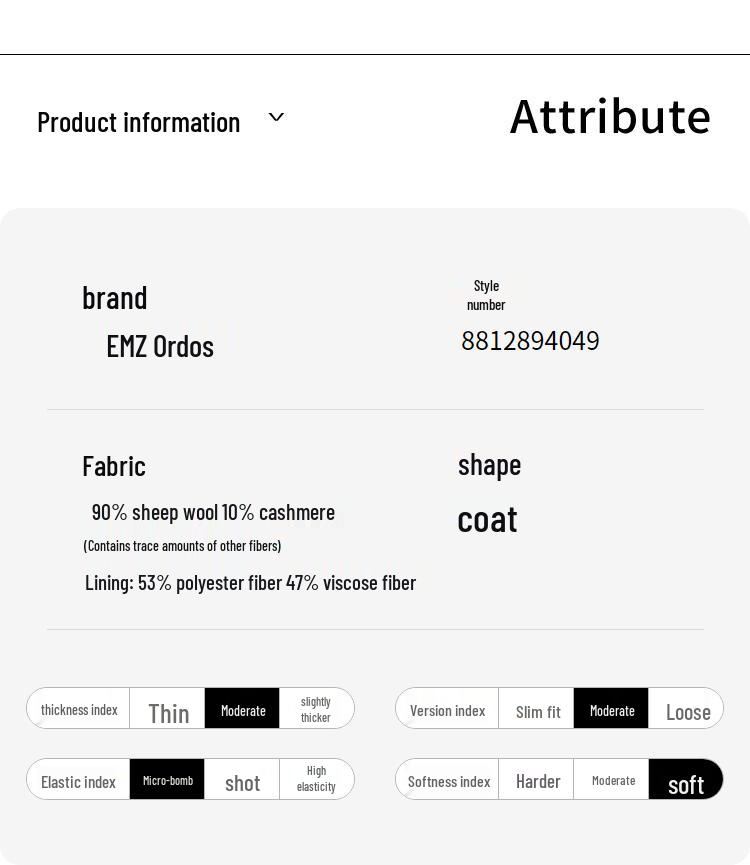Image resolution: width=750 pixels, height=865 pixels.
Task: Click the Softness index label
Action: click(x=448, y=780)
